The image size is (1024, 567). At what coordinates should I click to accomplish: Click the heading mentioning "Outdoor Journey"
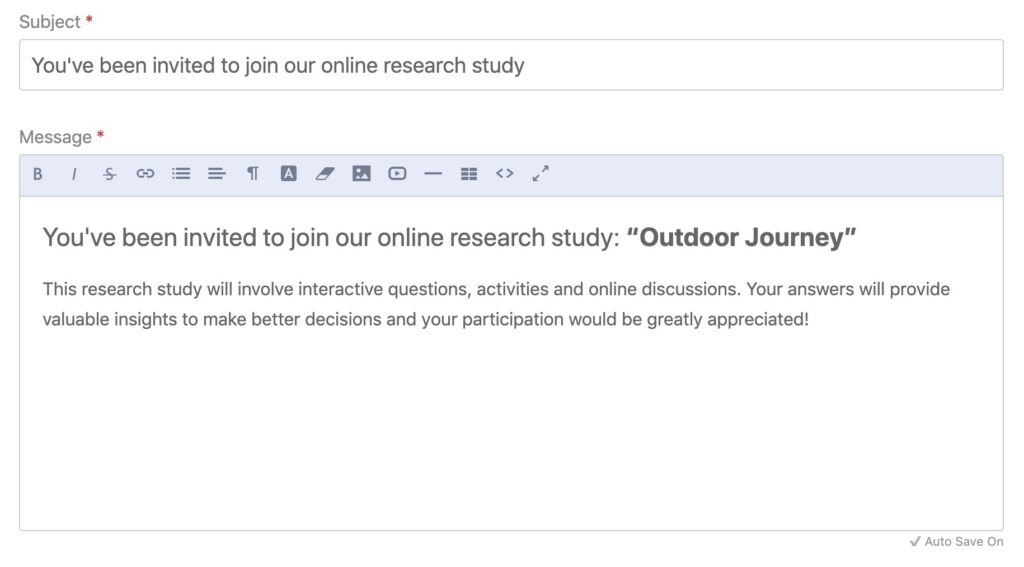(x=449, y=238)
